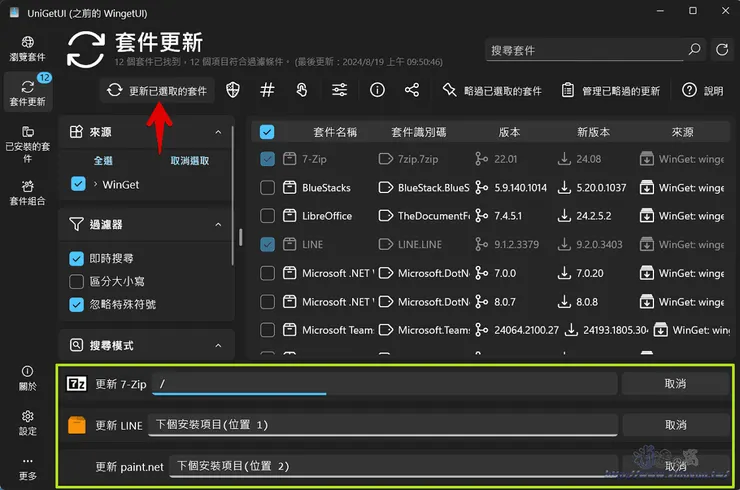Click the interactive hand toolbar icon
740x490 pixels.
302,90
